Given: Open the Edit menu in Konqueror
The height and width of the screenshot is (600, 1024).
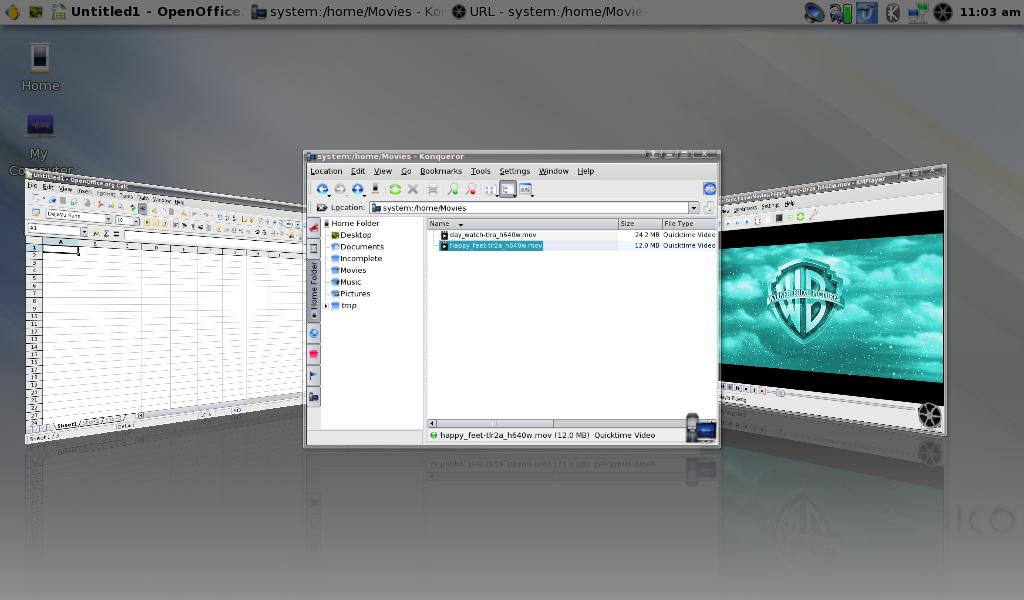Looking at the screenshot, I should [x=358, y=171].
